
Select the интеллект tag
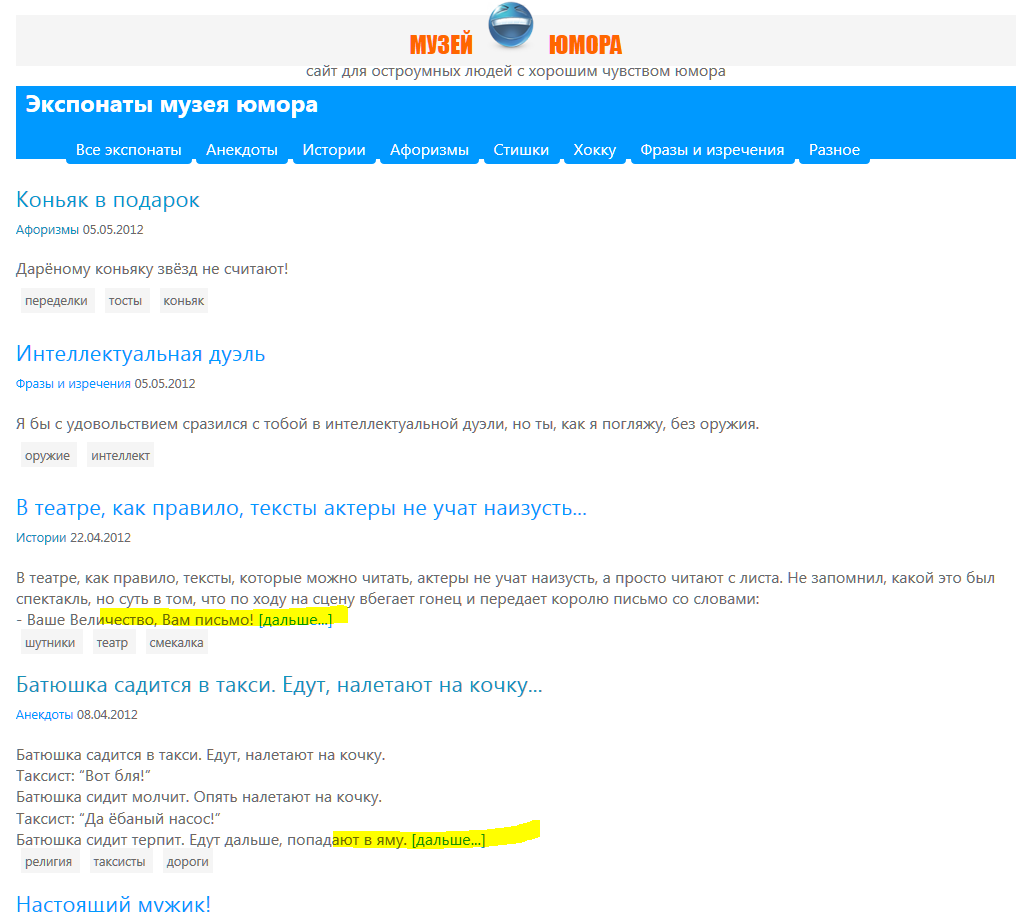pyautogui.click(x=120, y=455)
